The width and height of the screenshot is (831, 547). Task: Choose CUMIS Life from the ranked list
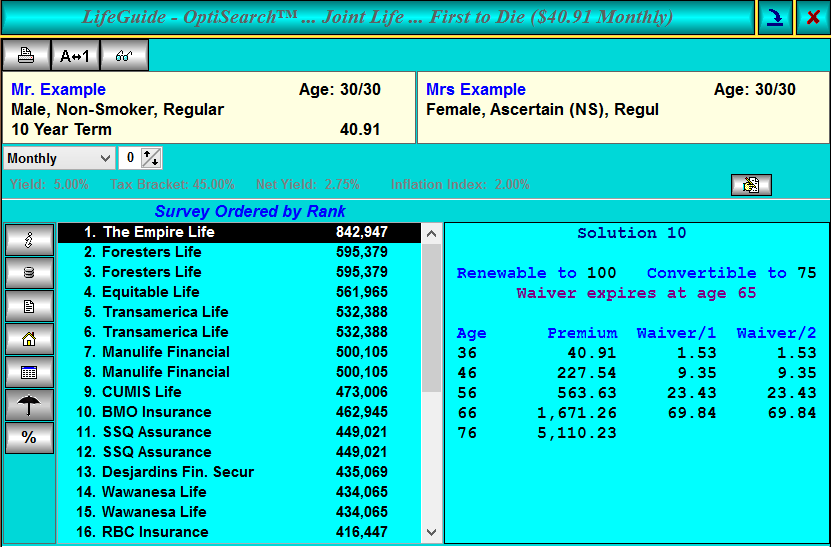pyautogui.click(x=141, y=392)
